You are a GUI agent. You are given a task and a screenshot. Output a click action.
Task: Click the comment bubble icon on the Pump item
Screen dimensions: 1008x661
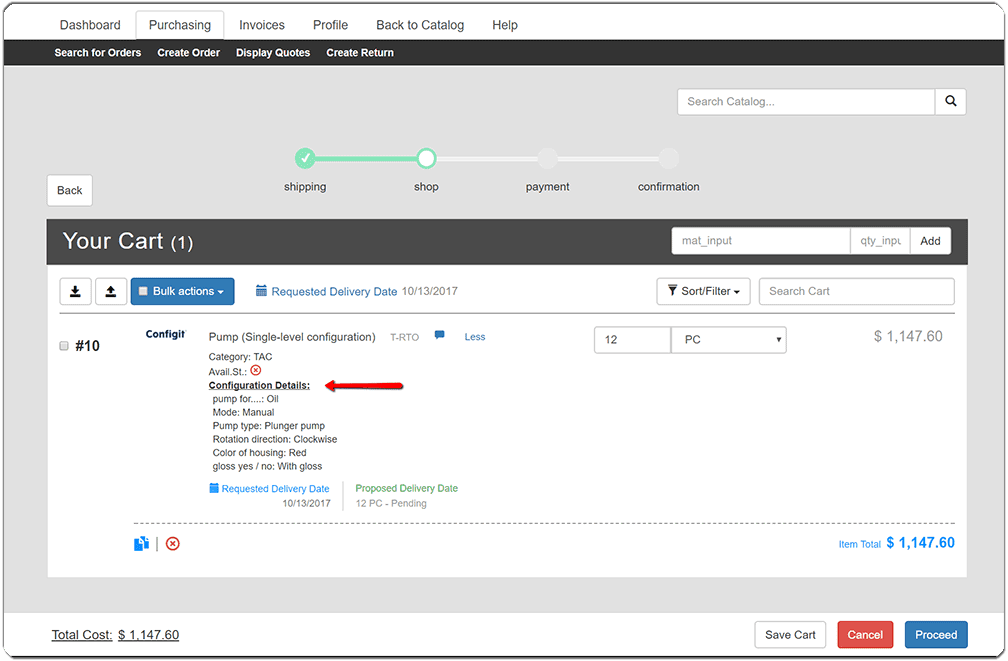pos(439,337)
